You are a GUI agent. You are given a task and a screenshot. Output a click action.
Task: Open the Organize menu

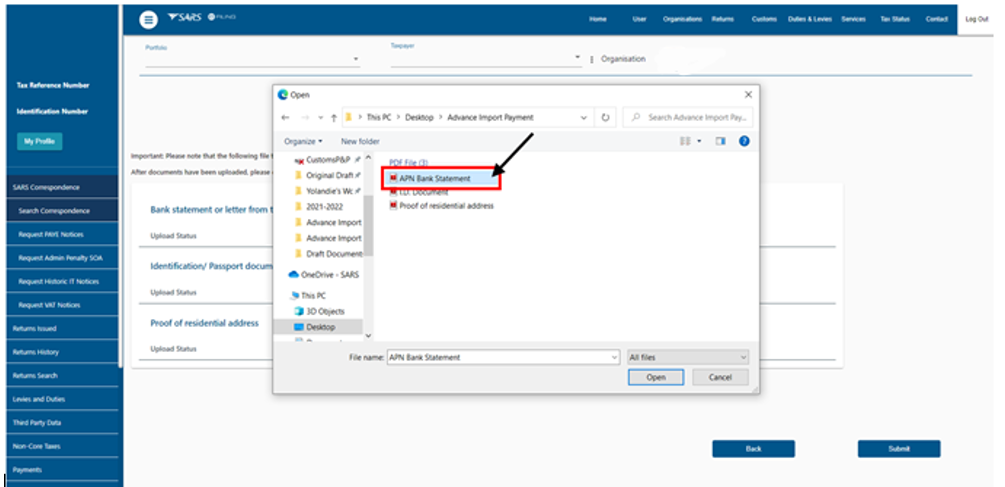(x=302, y=141)
